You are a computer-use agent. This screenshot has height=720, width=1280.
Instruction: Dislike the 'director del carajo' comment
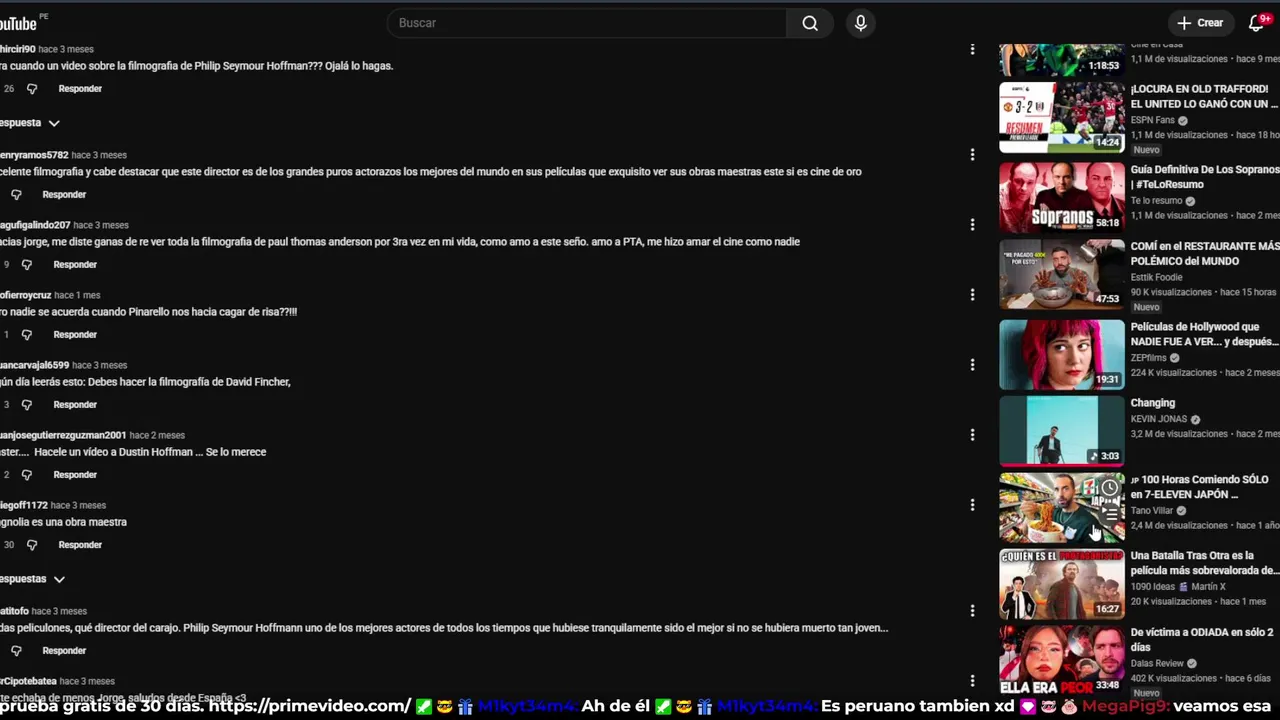pos(16,651)
